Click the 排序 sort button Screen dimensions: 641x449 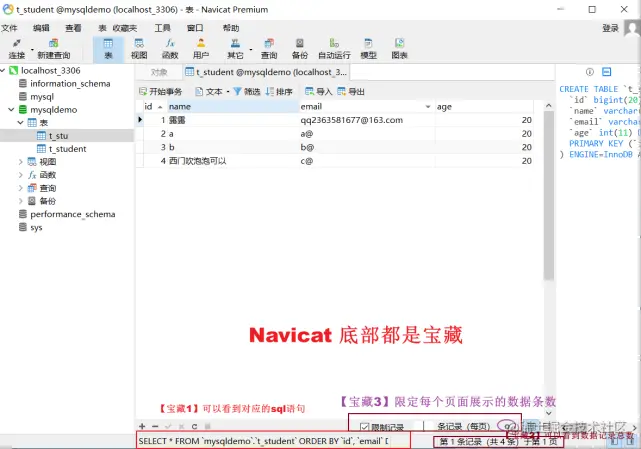(x=279, y=92)
